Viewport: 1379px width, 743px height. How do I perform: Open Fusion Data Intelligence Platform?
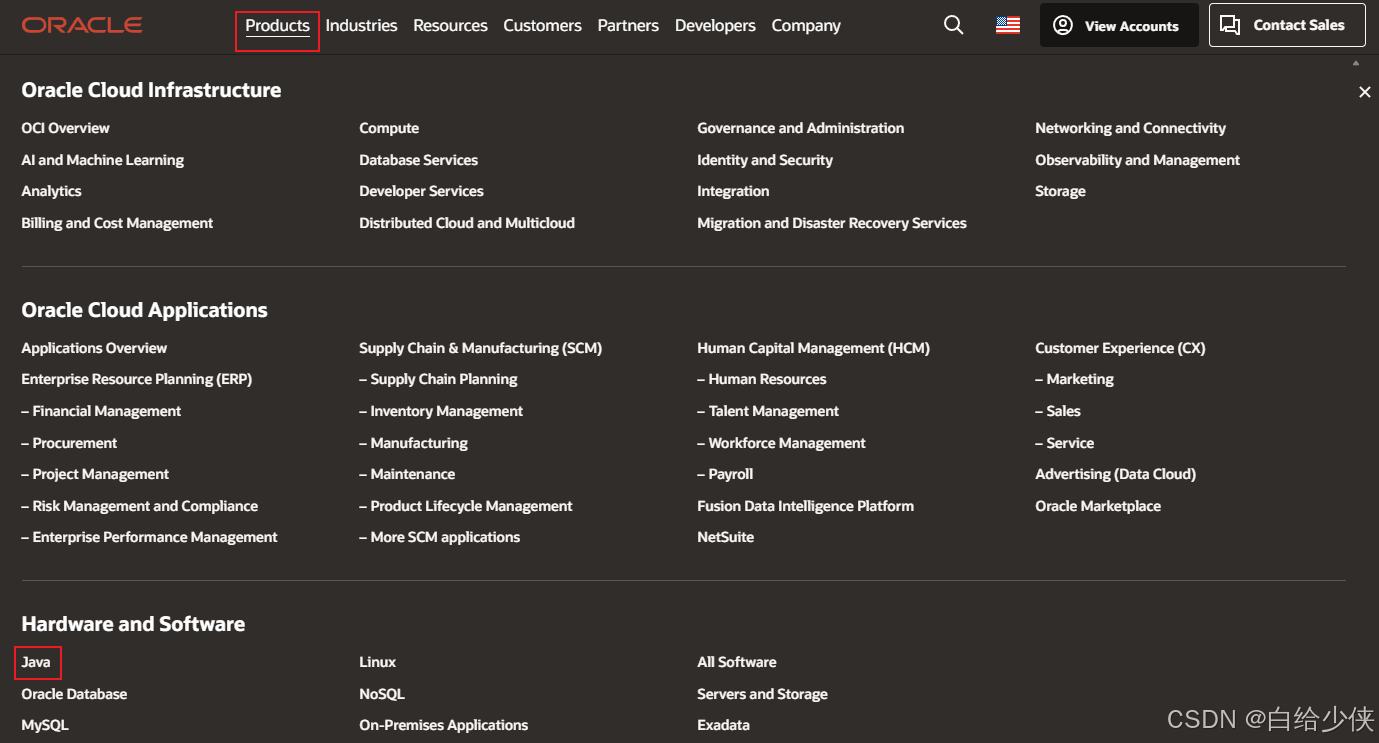[x=805, y=506]
